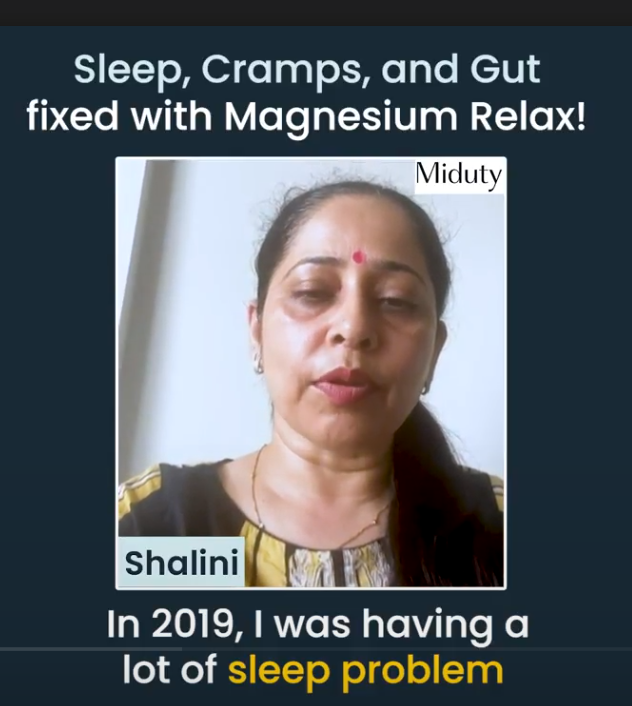The width and height of the screenshot is (632, 706).
Task: Click the word "Sleep," in the headline
Action: (132, 71)
